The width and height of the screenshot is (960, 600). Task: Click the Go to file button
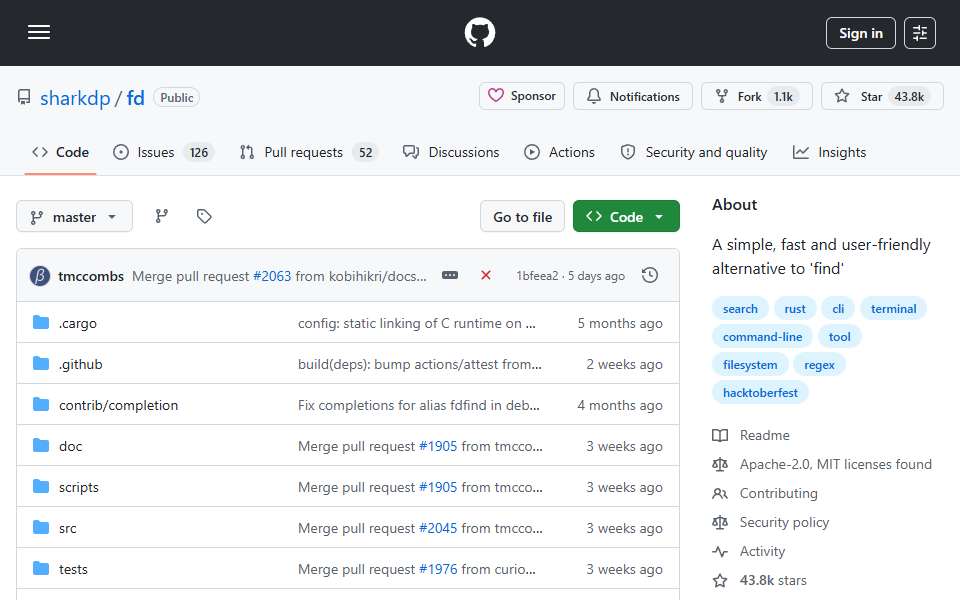(x=522, y=217)
